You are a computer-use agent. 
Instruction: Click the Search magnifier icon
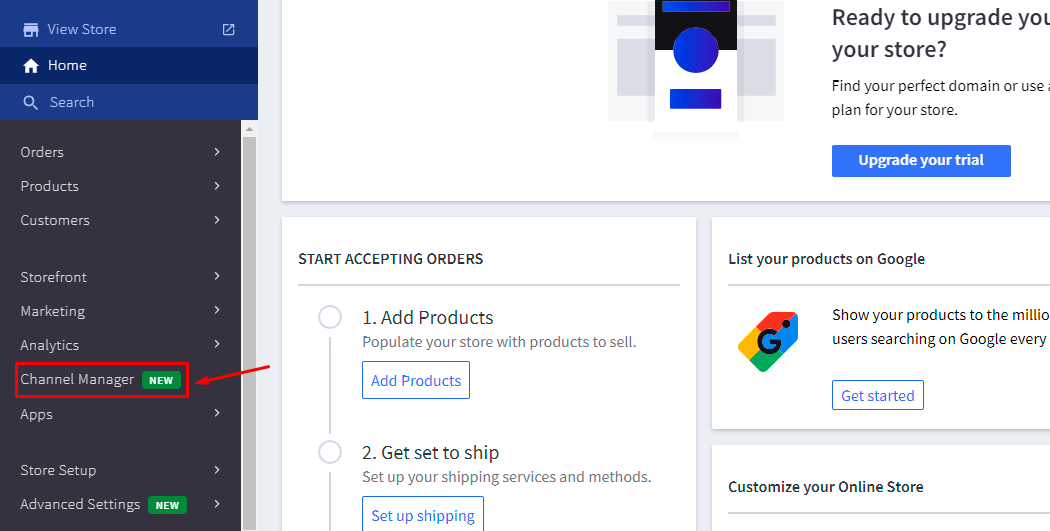pos(31,102)
